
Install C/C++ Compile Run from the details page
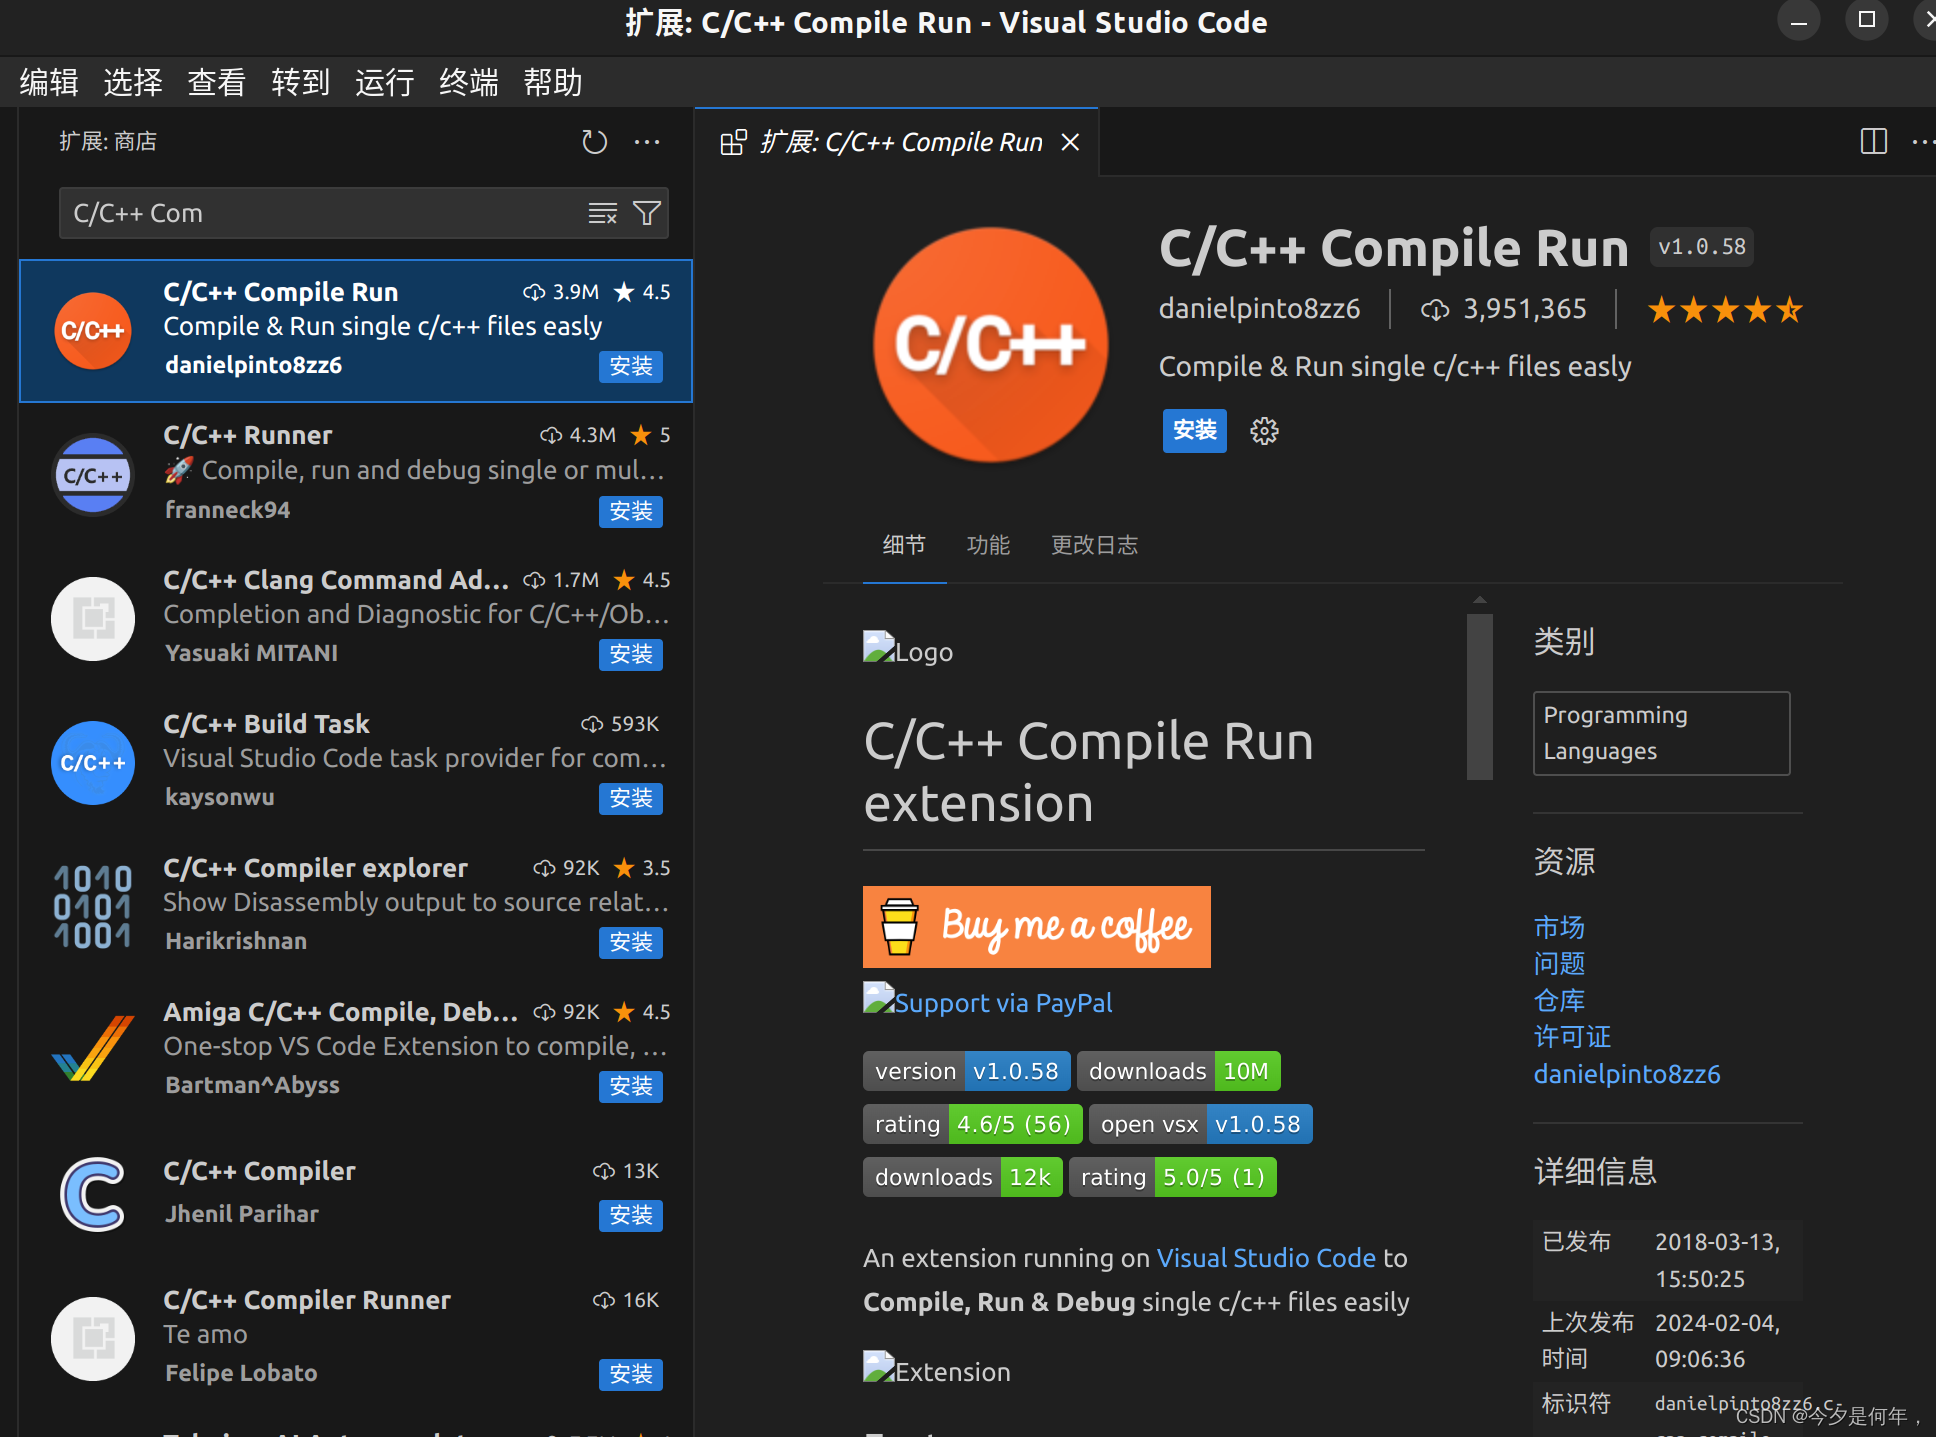1194,431
